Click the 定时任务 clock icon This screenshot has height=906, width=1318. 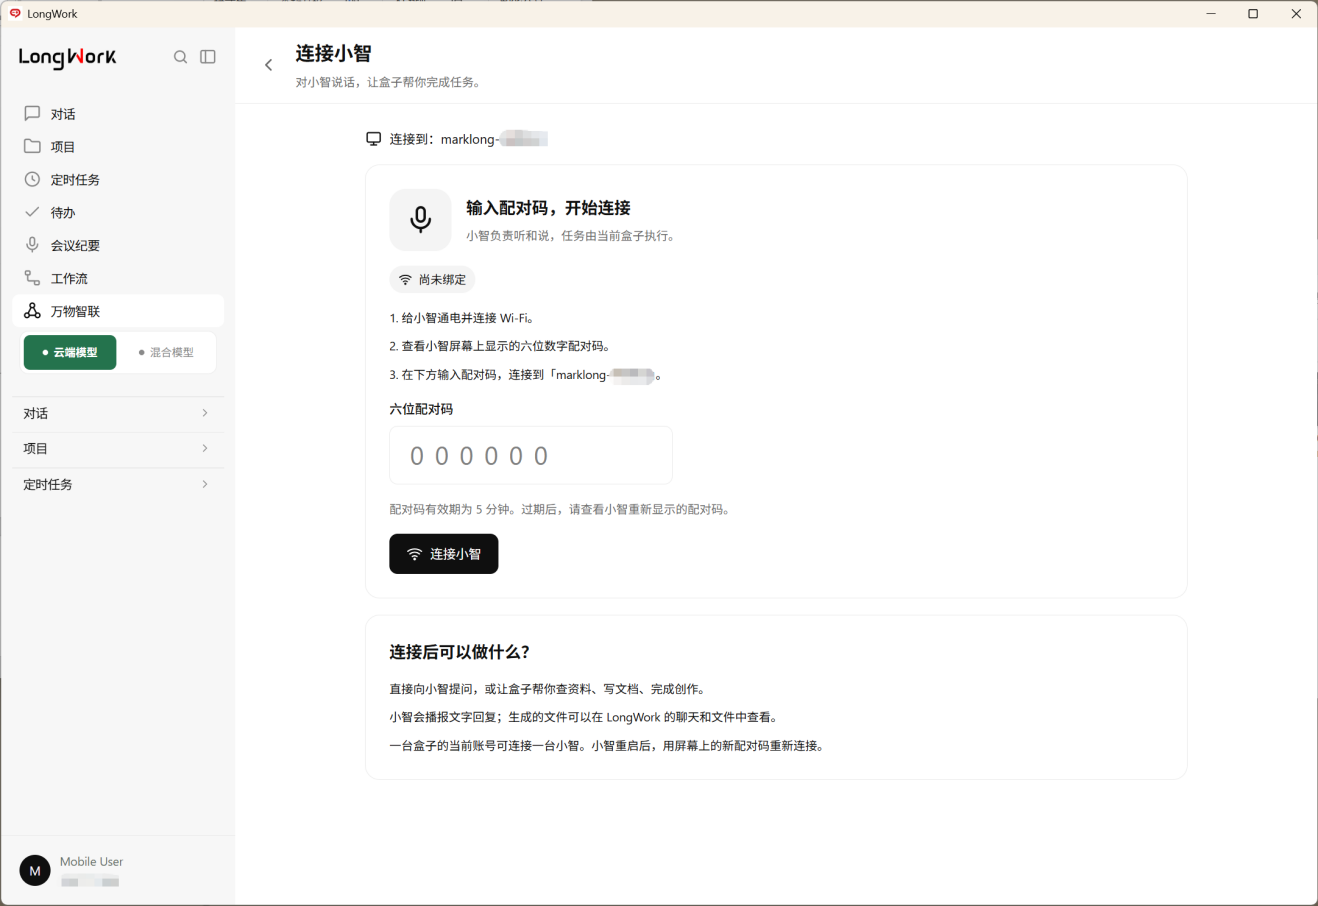(x=32, y=180)
